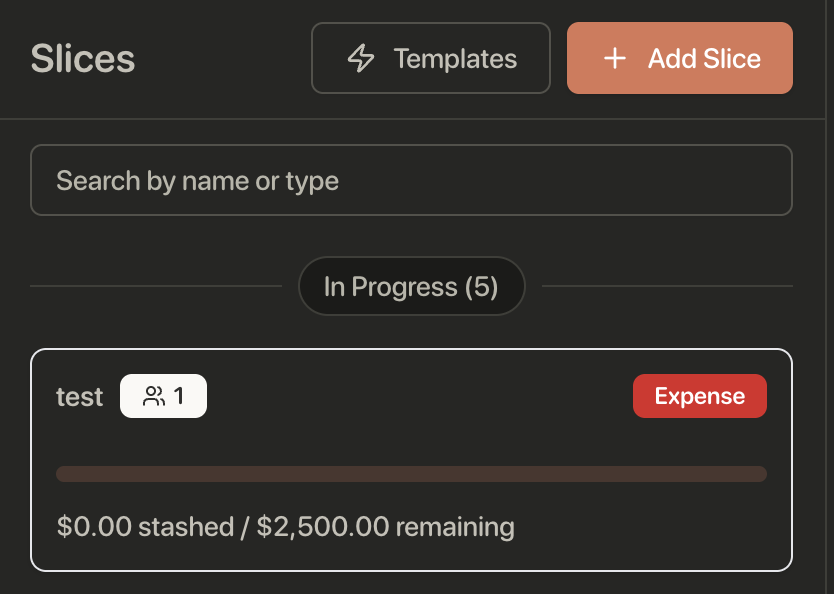Click the plus icon in Add Slice
The image size is (834, 594).
(x=615, y=58)
